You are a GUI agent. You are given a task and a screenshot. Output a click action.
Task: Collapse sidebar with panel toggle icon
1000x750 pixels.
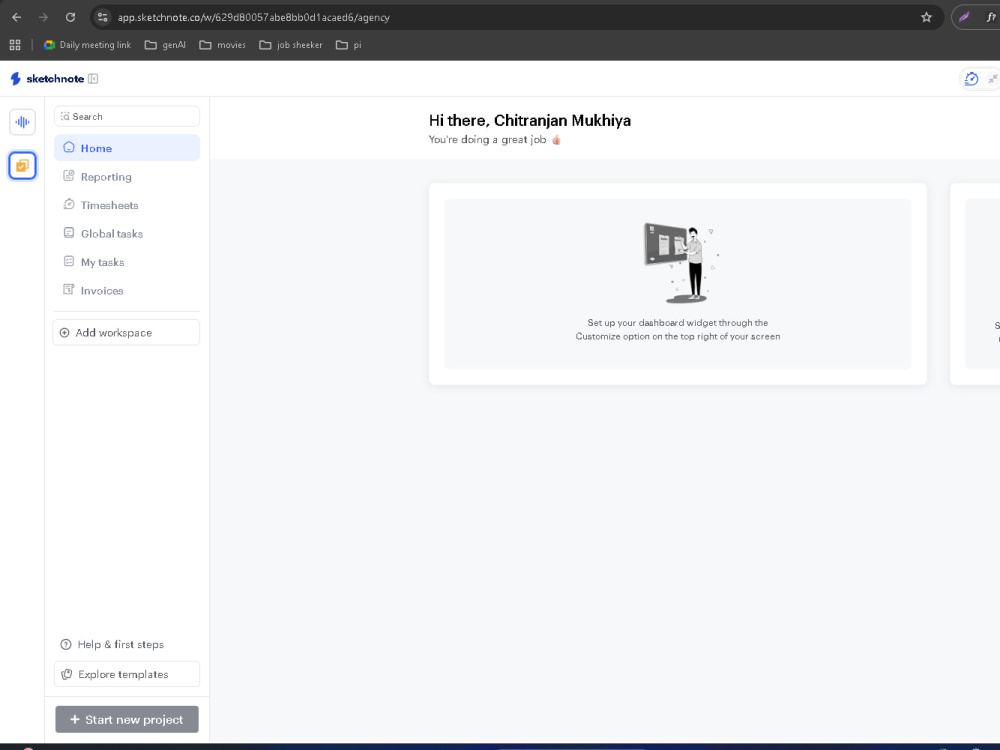[93, 78]
